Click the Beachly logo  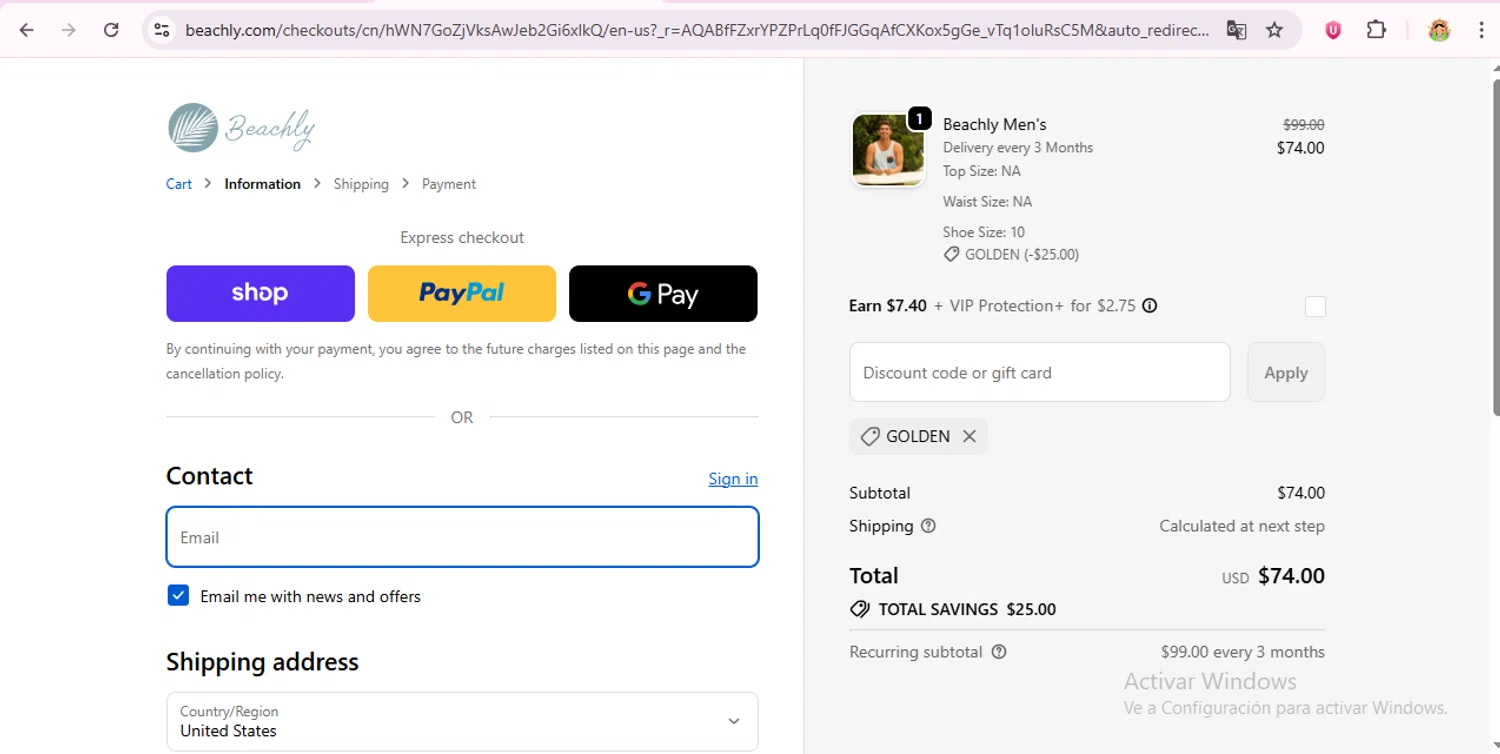tap(241, 128)
